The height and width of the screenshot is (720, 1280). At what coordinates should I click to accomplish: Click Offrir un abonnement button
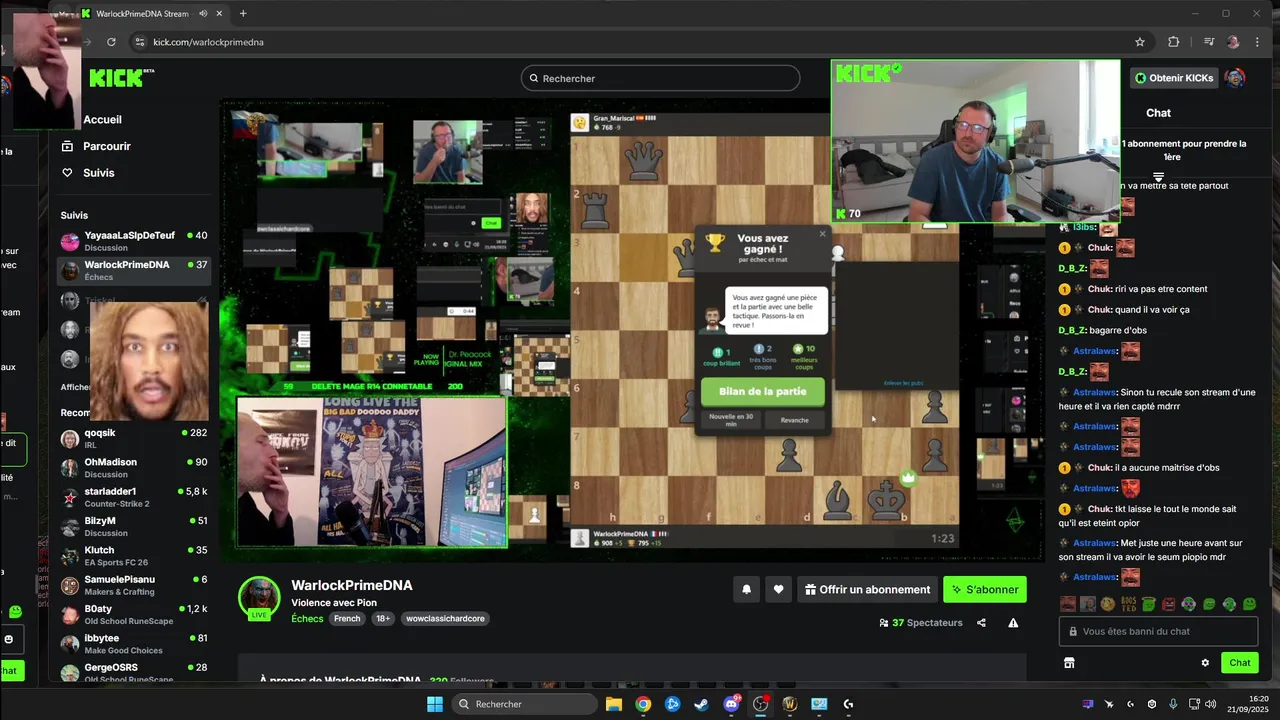(867, 590)
